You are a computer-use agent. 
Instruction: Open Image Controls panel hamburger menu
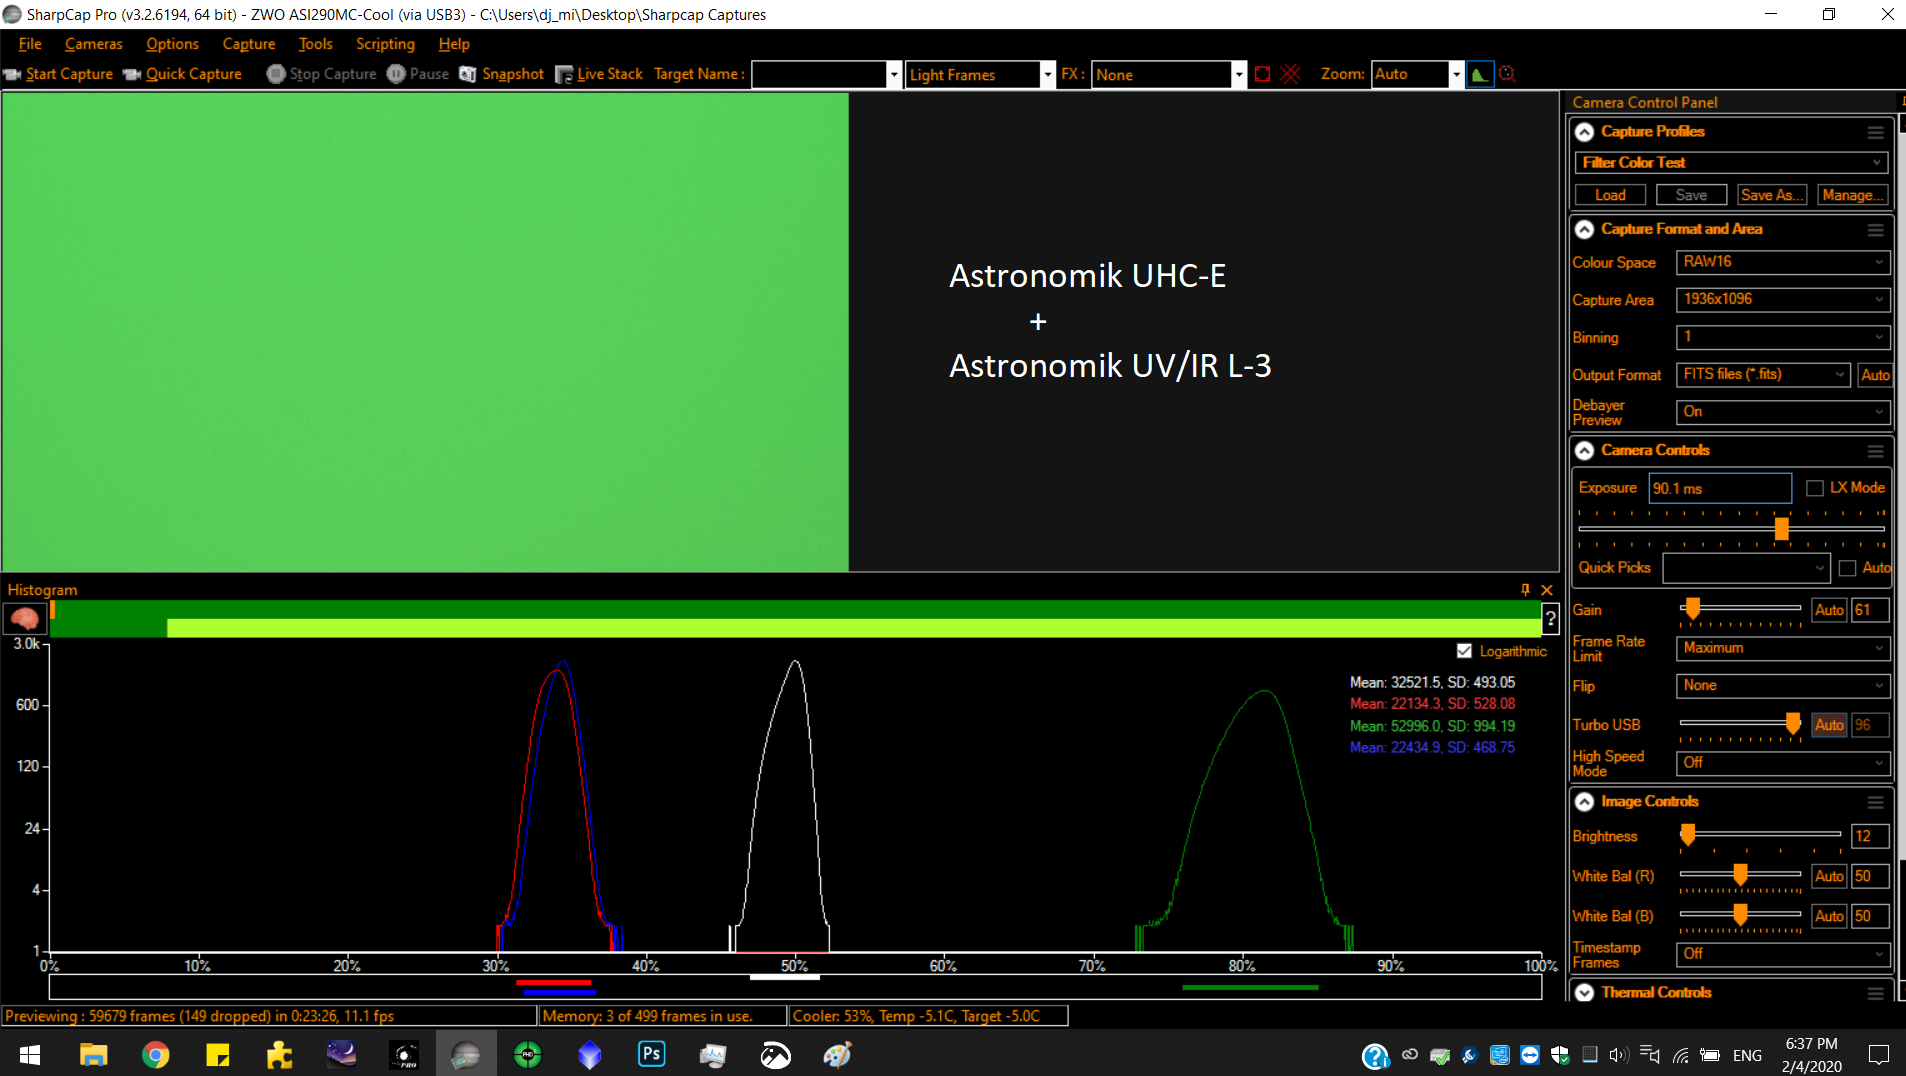pyautogui.click(x=1875, y=802)
